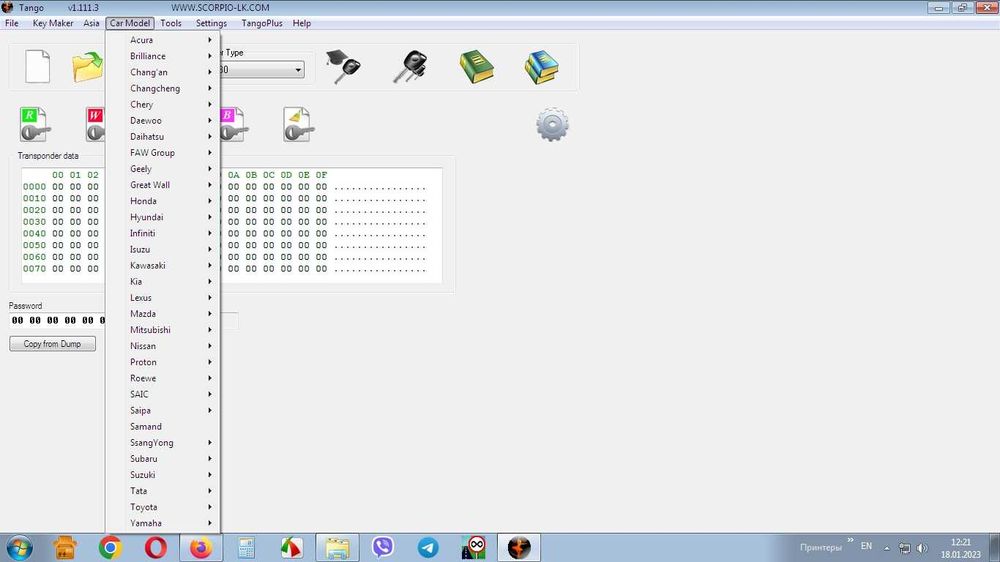Expand the Changcheng submenu
The width and height of the screenshot is (1000, 562).
(x=163, y=88)
